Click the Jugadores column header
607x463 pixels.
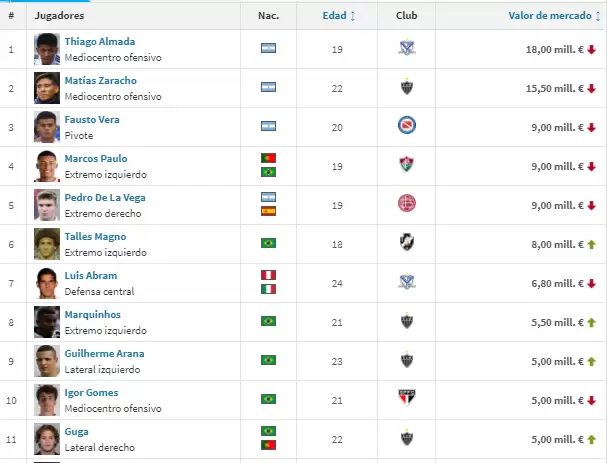59,16
